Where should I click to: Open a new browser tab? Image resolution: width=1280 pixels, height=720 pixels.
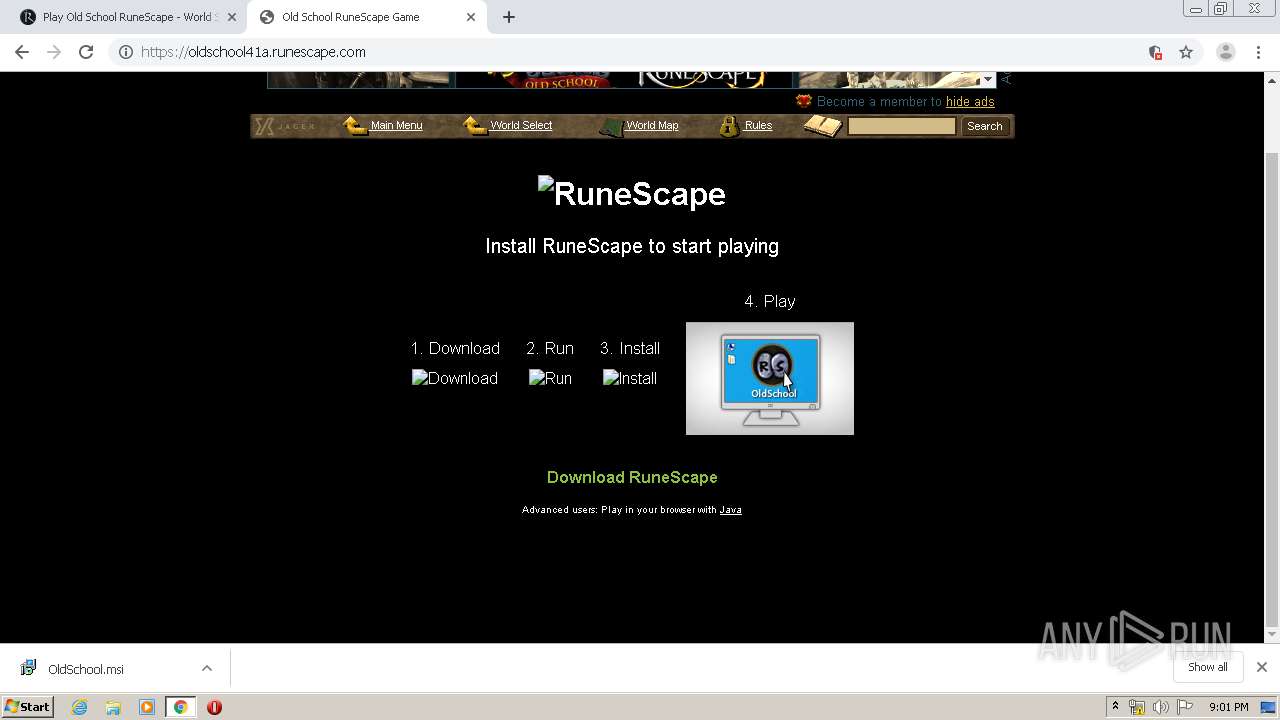(509, 17)
